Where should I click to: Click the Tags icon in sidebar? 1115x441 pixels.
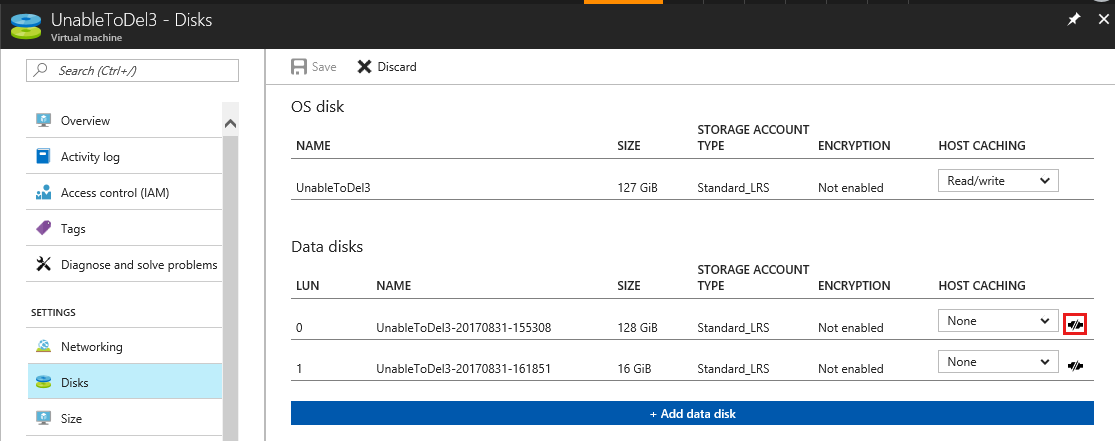43,229
